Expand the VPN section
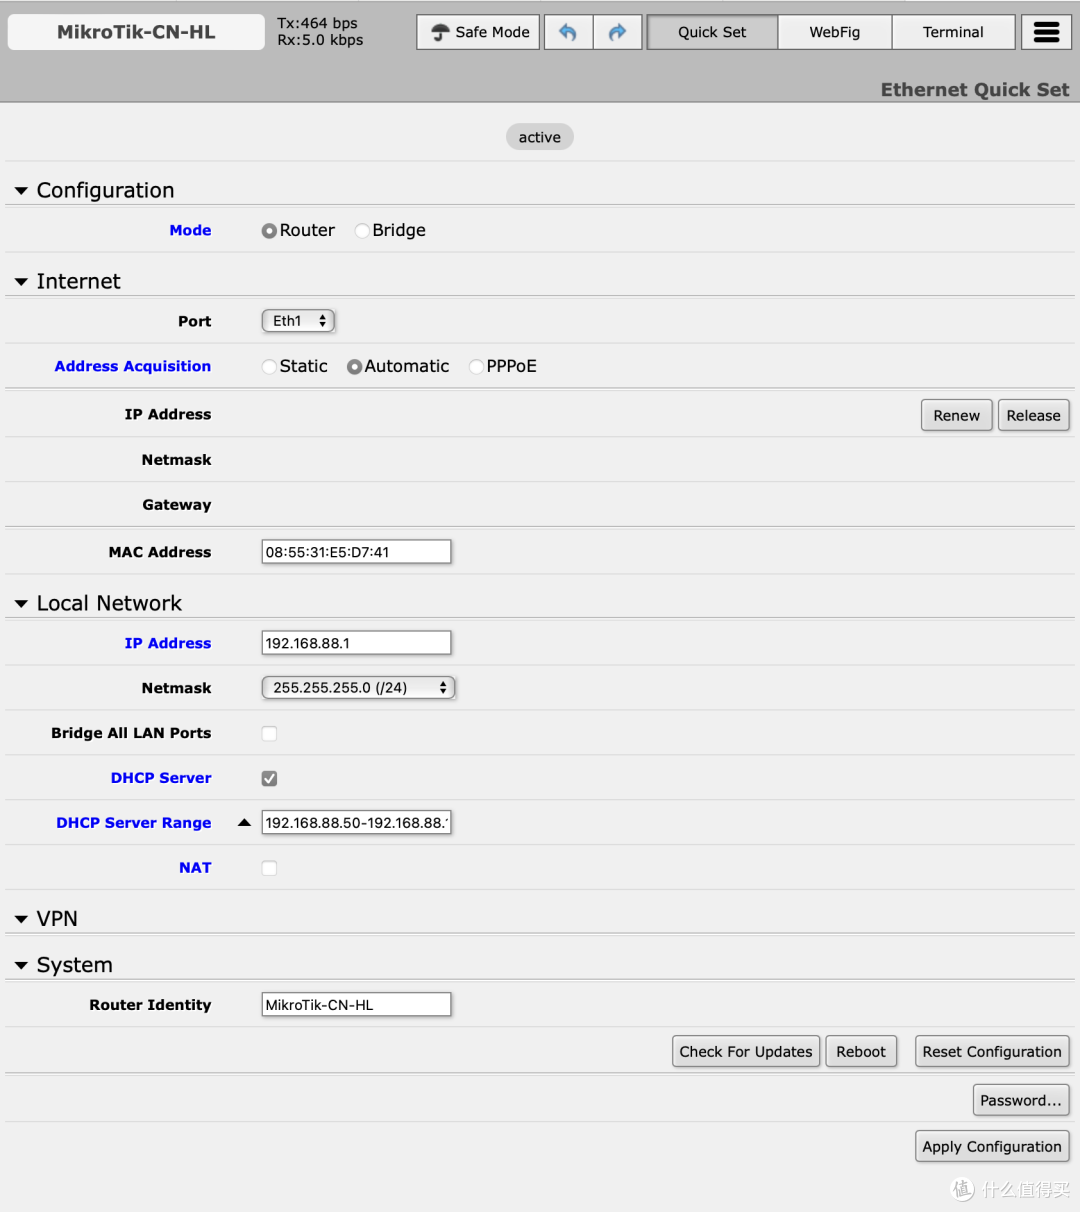The width and height of the screenshot is (1080, 1212). [21, 919]
